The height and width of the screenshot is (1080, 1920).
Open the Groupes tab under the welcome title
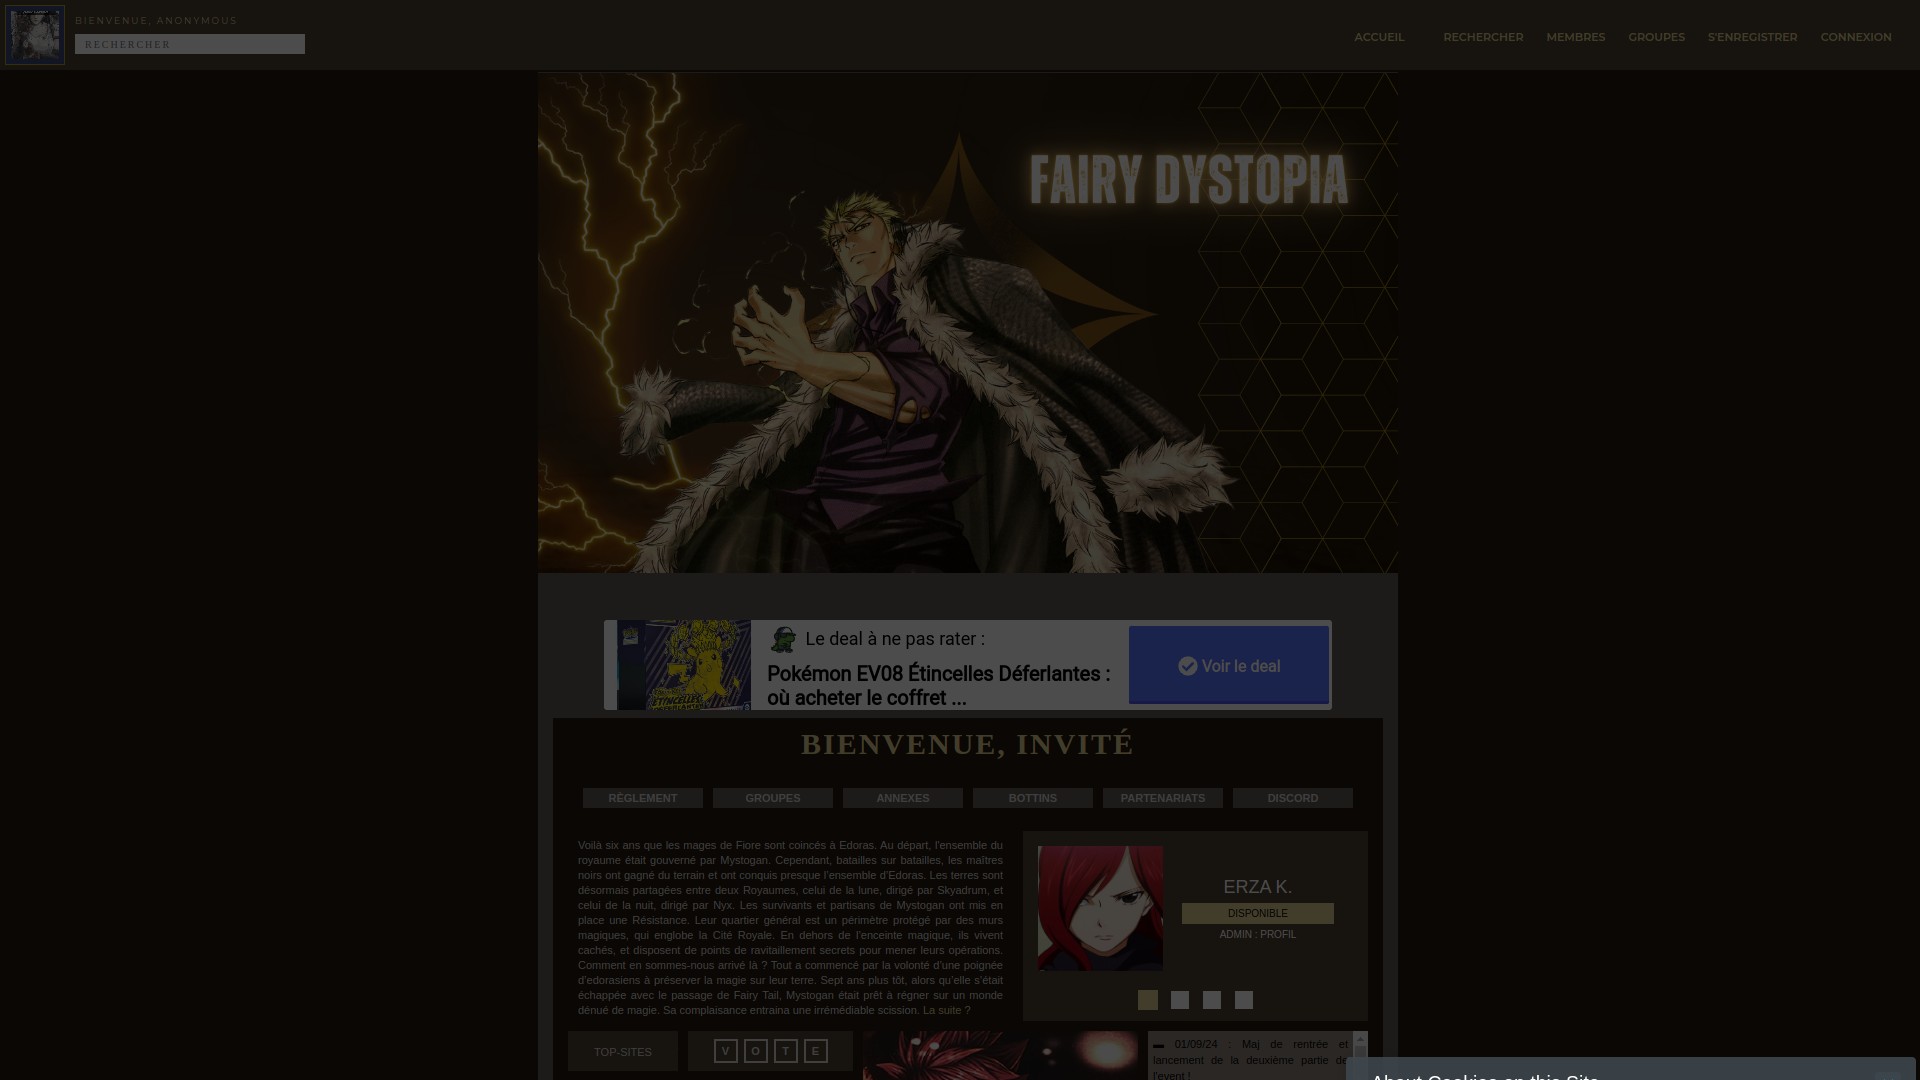tap(773, 798)
